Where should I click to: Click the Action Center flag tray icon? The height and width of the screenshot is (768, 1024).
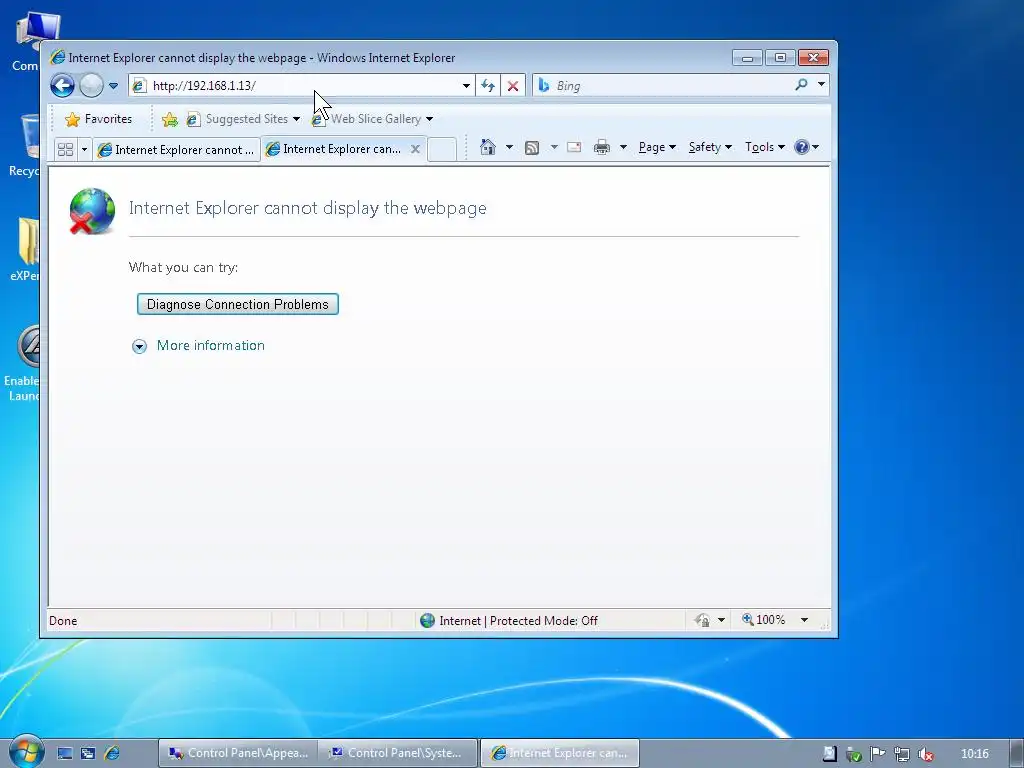point(878,754)
